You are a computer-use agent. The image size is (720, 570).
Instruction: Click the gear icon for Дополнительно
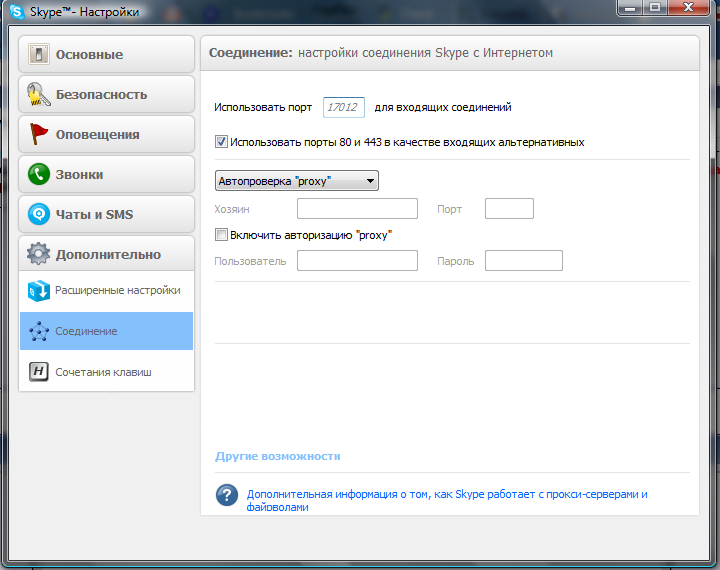coord(39,254)
